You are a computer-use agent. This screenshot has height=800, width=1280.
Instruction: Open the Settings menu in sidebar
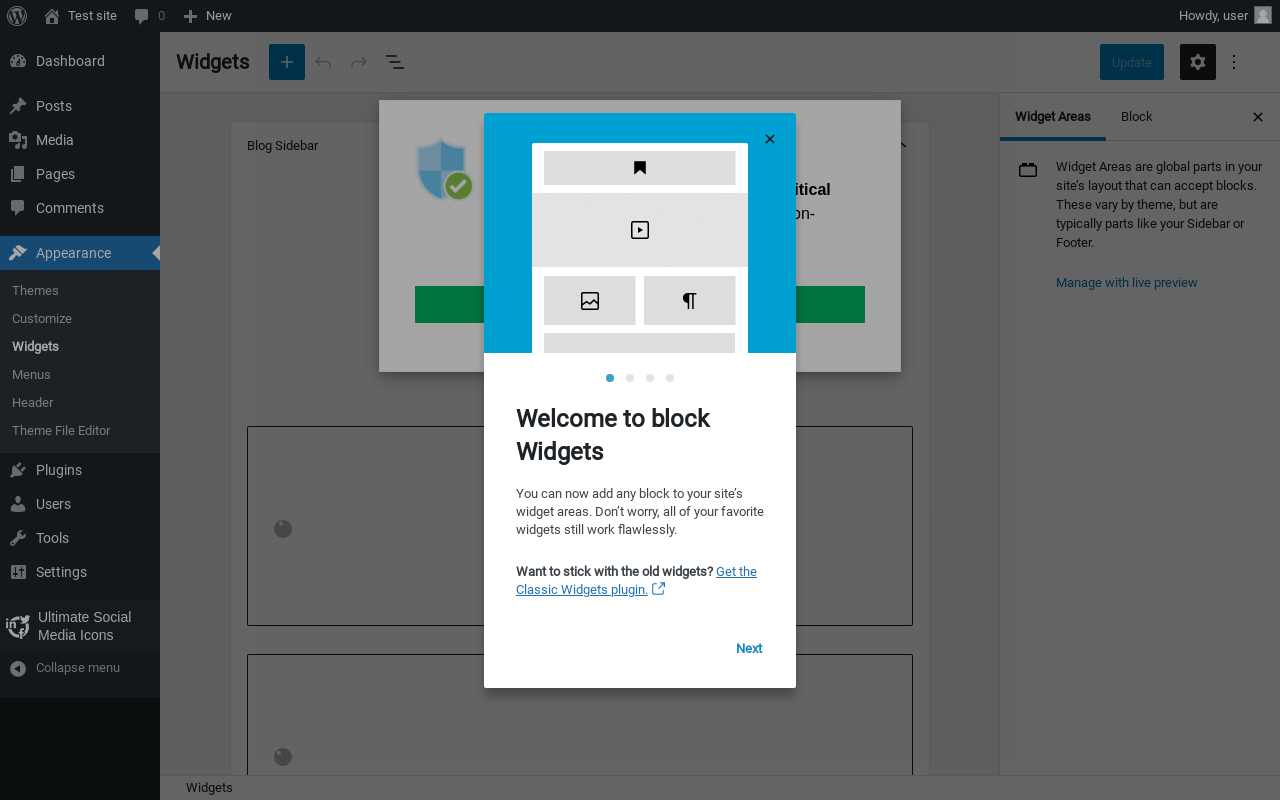(x=80, y=572)
